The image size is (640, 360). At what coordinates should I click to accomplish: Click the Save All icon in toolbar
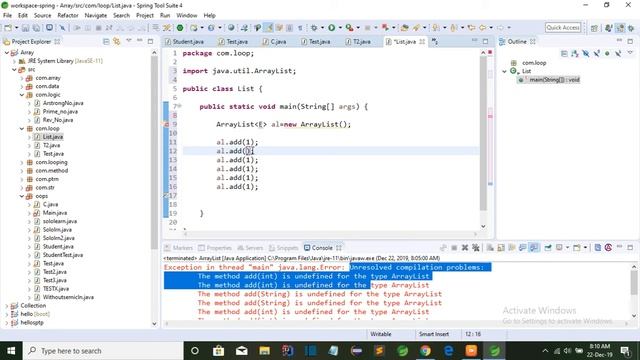pyautogui.click(x=36, y=28)
